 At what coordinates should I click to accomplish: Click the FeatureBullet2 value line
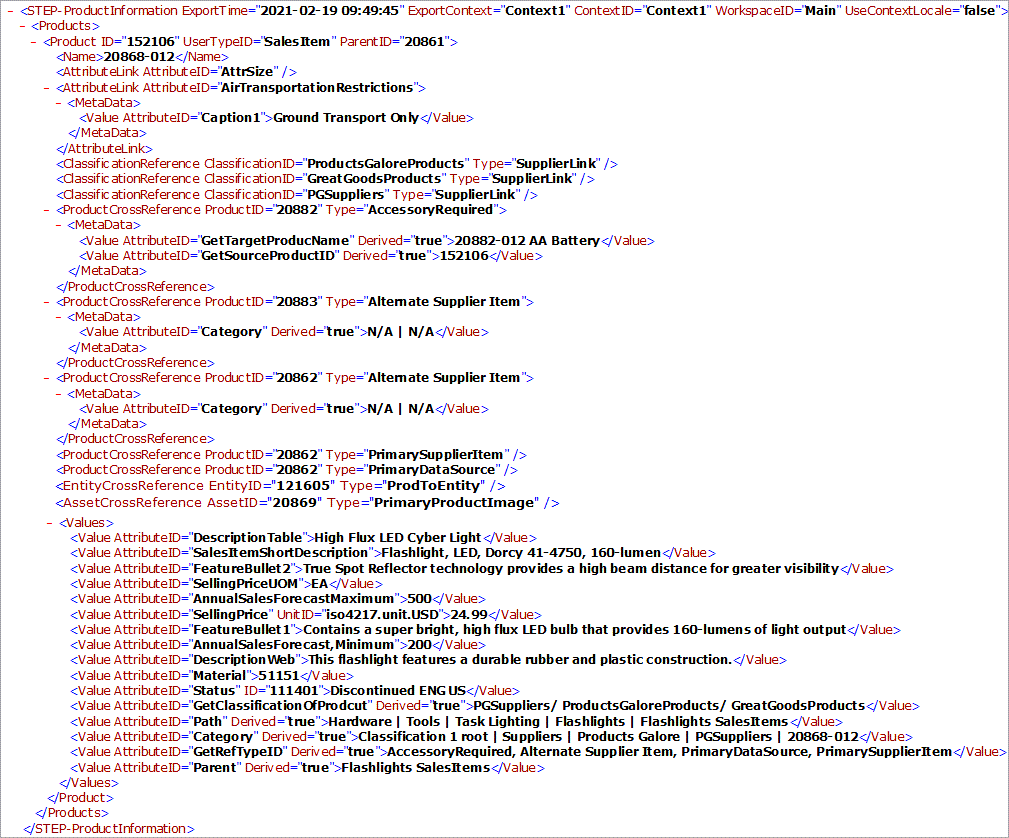482,569
